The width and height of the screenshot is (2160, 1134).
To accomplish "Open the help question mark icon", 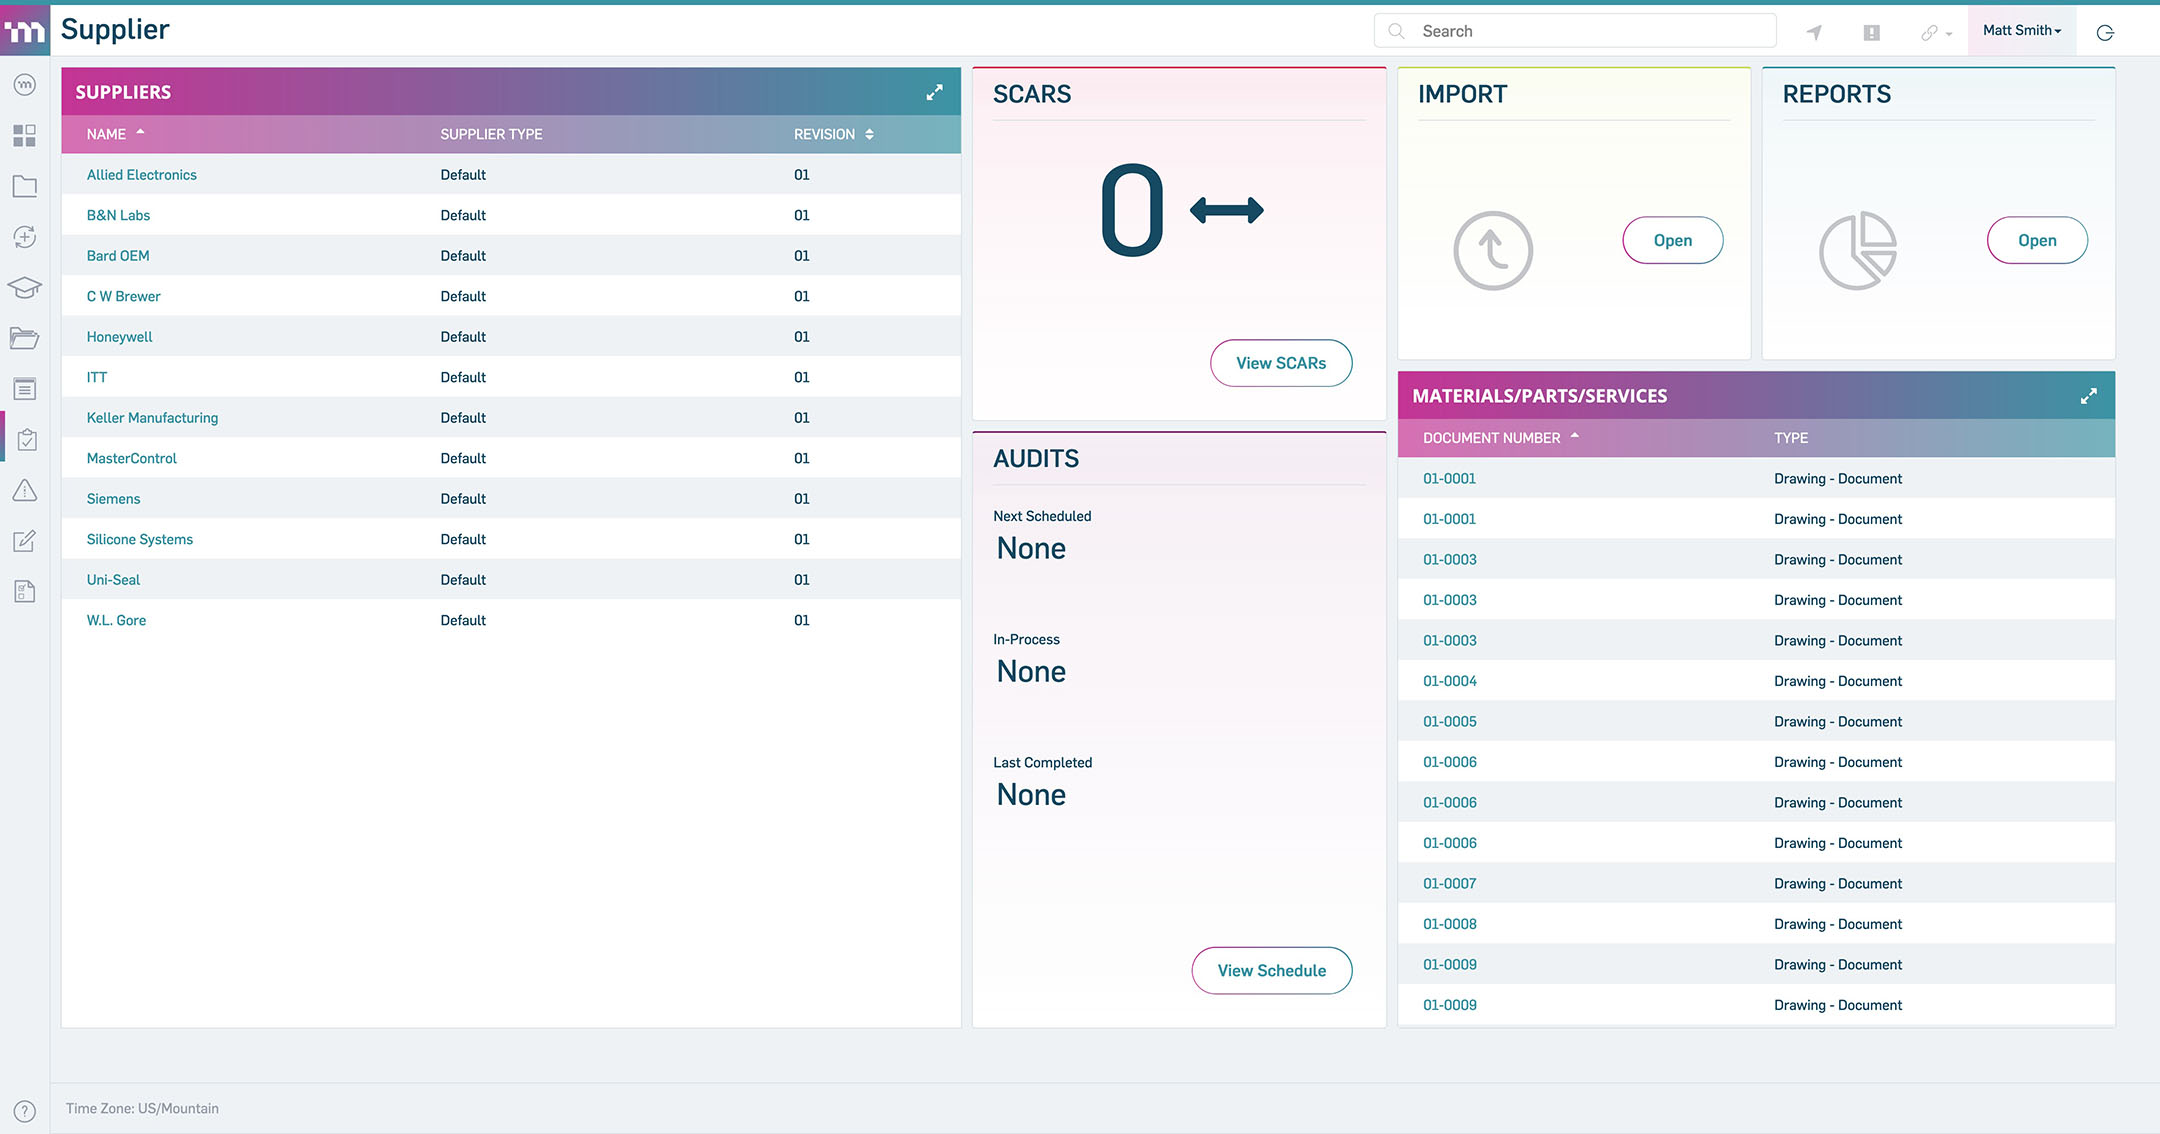I will click(x=25, y=1111).
